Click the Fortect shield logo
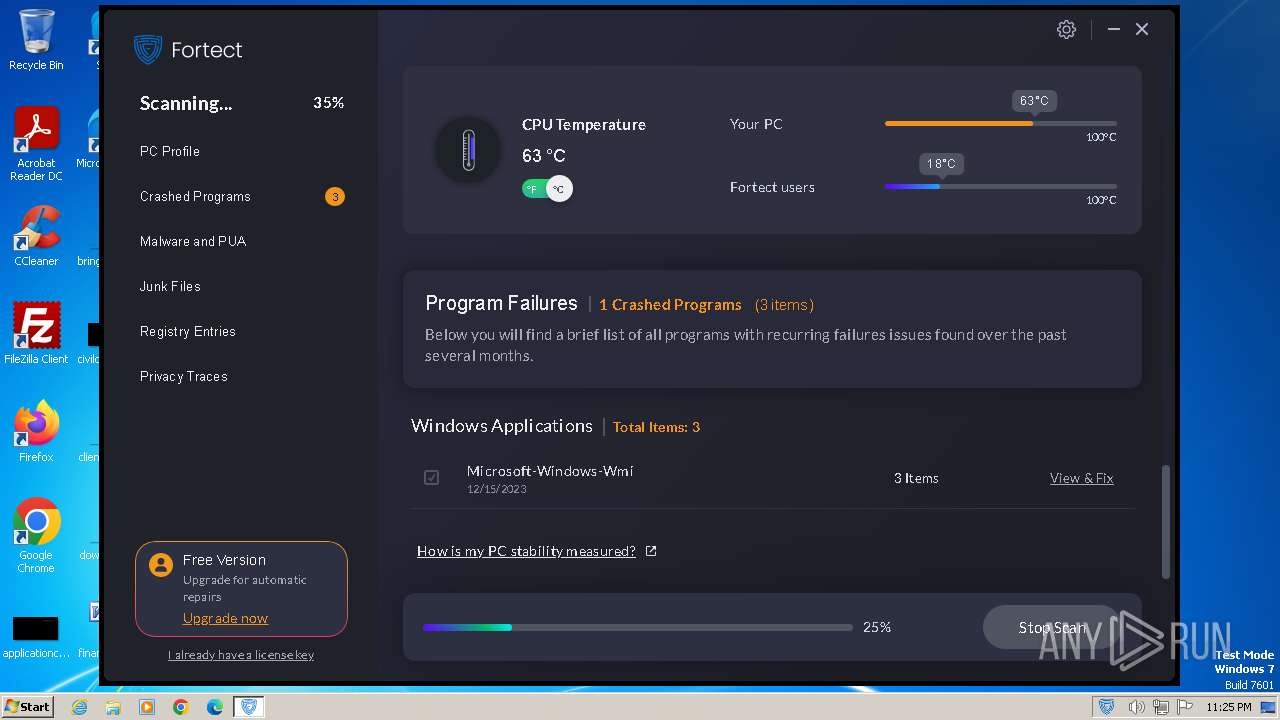 pos(148,50)
